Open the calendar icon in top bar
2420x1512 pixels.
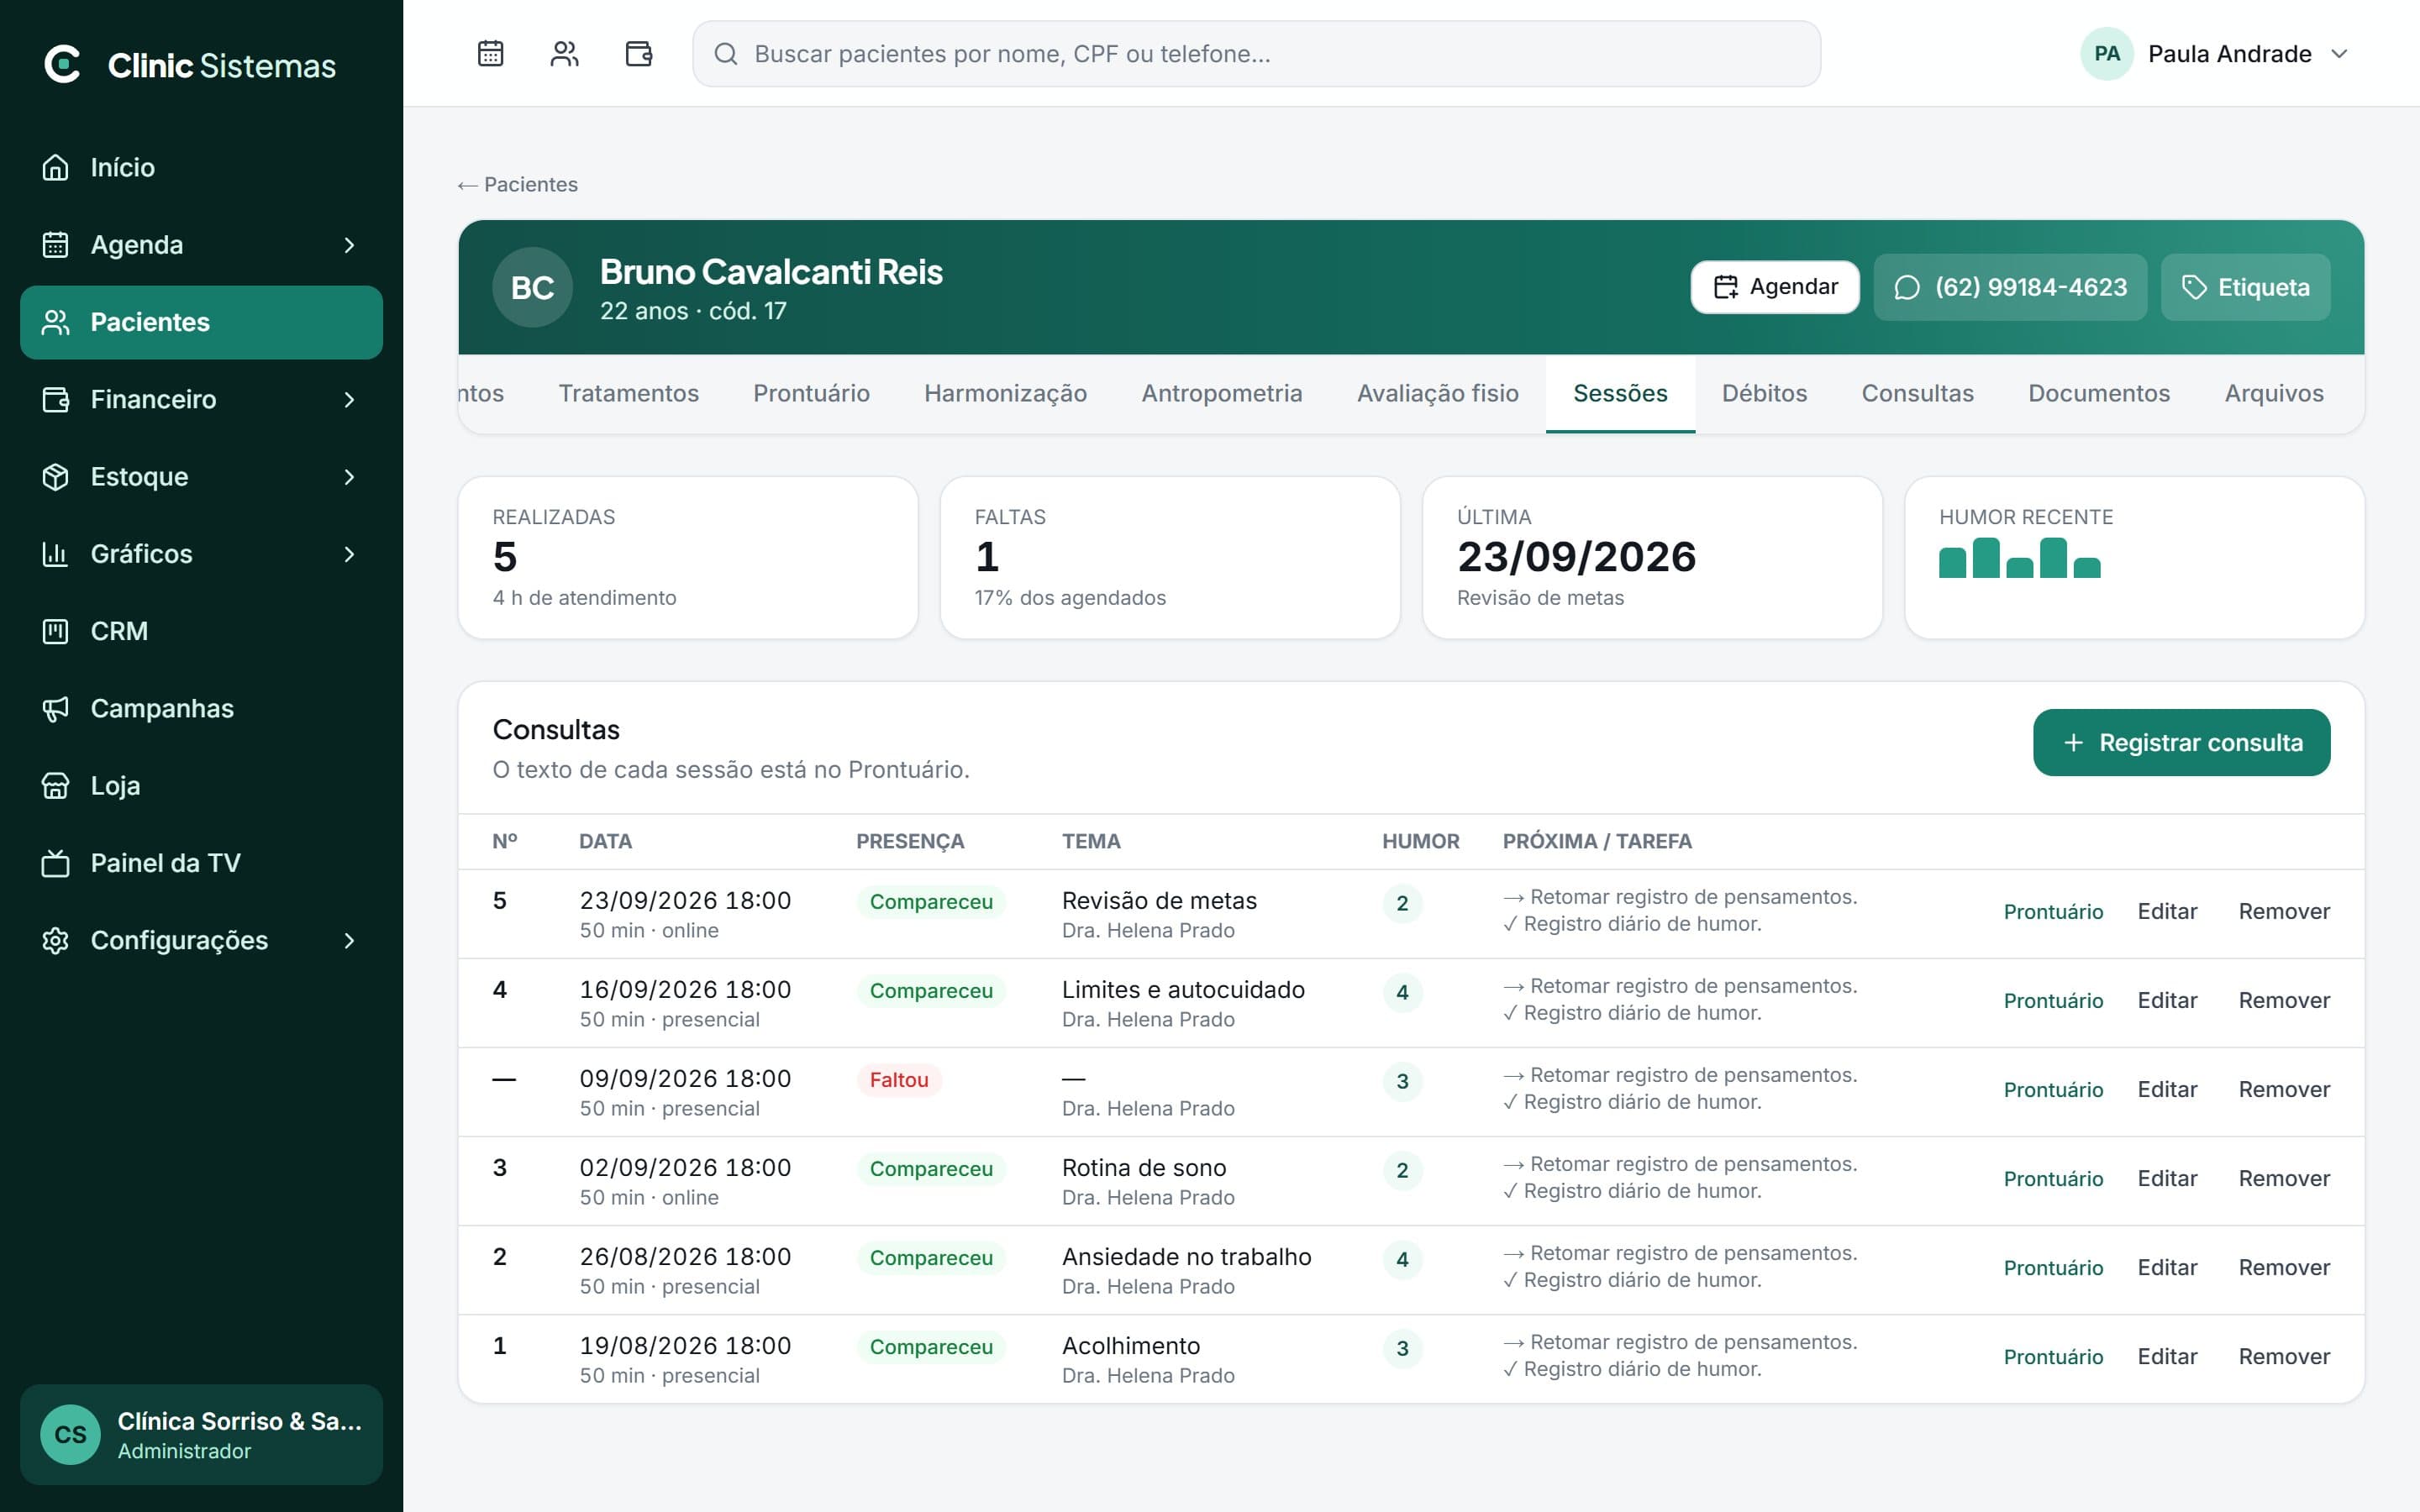(490, 53)
